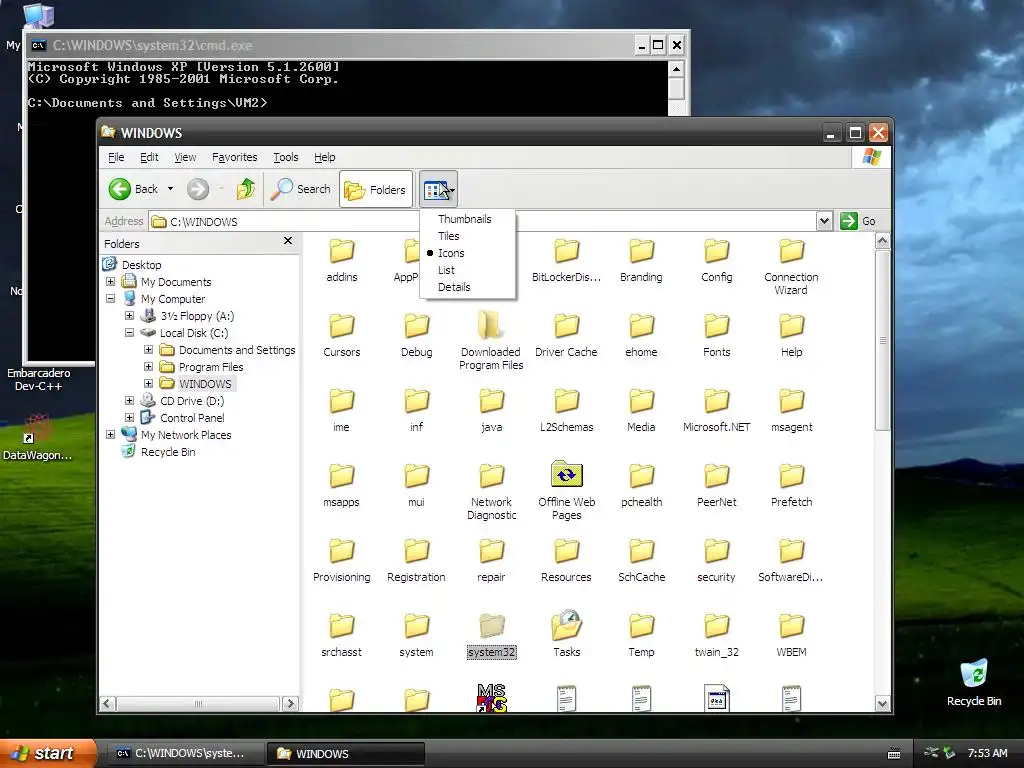The width and height of the screenshot is (1024, 768).
Task: Open the Help menu
Action: click(325, 157)
